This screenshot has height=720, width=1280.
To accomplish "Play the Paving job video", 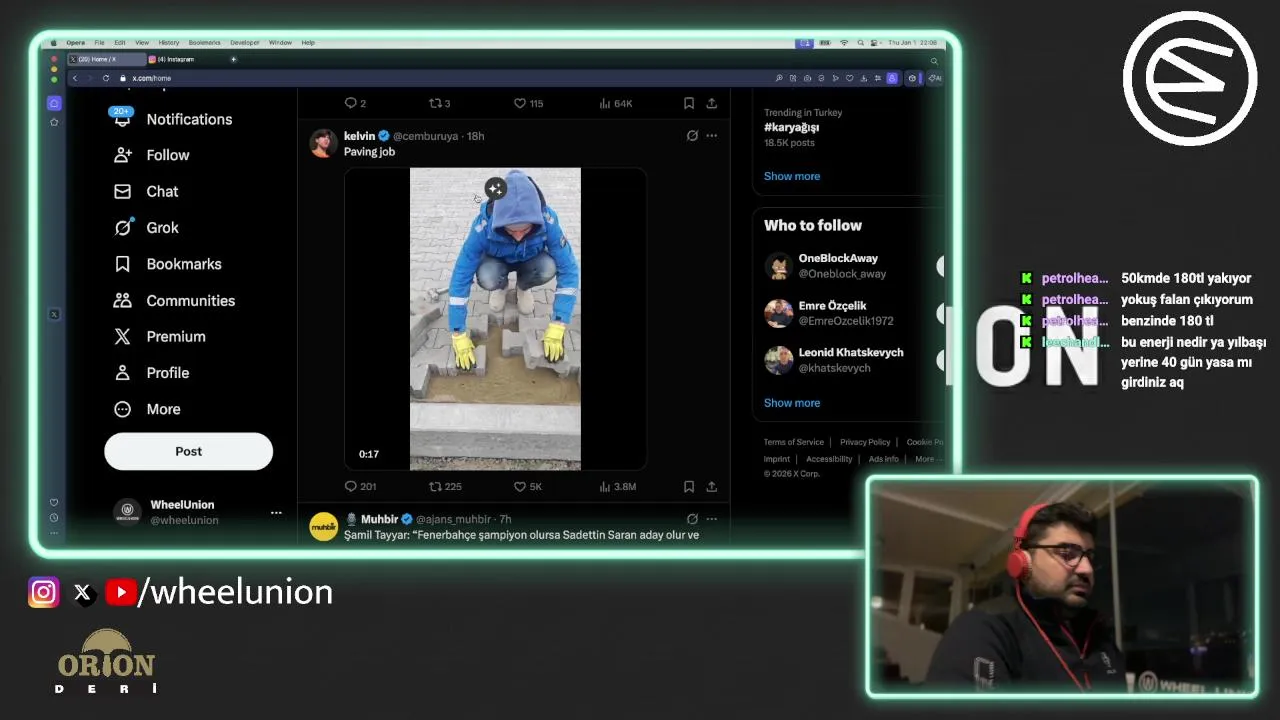I will [x=495, y=319].
